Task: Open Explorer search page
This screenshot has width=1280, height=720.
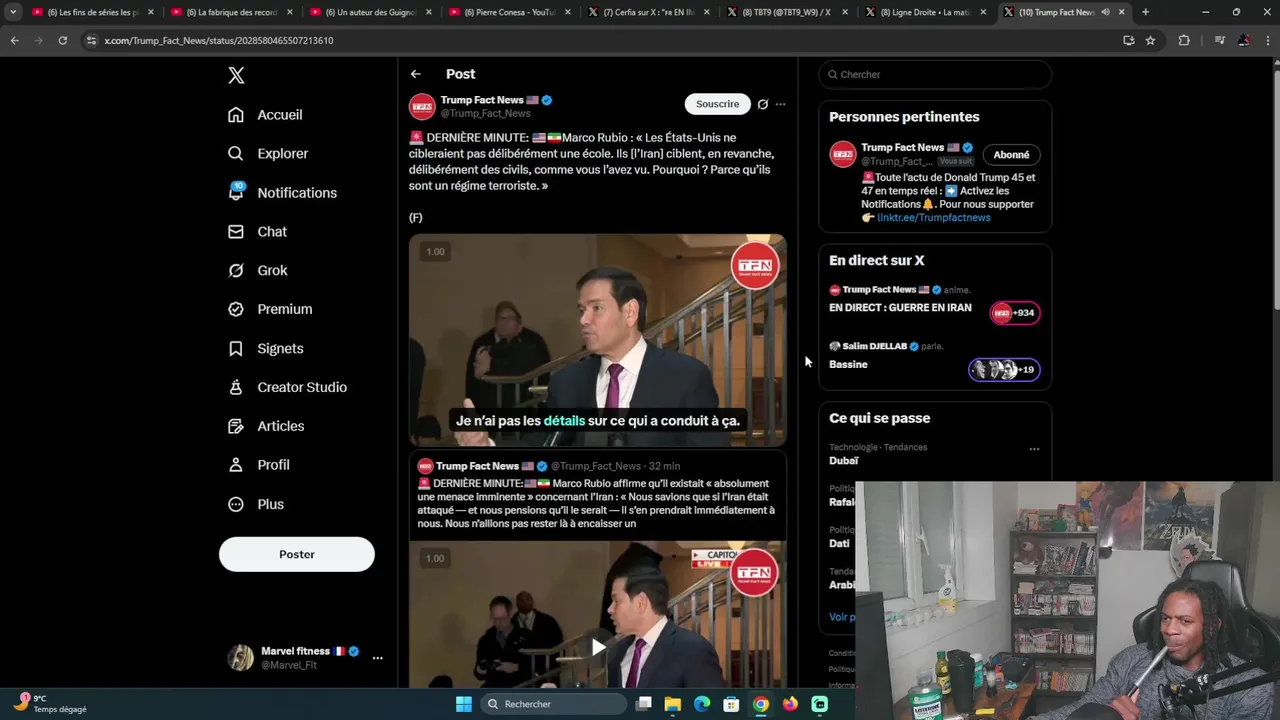Action: click(268, 154)
